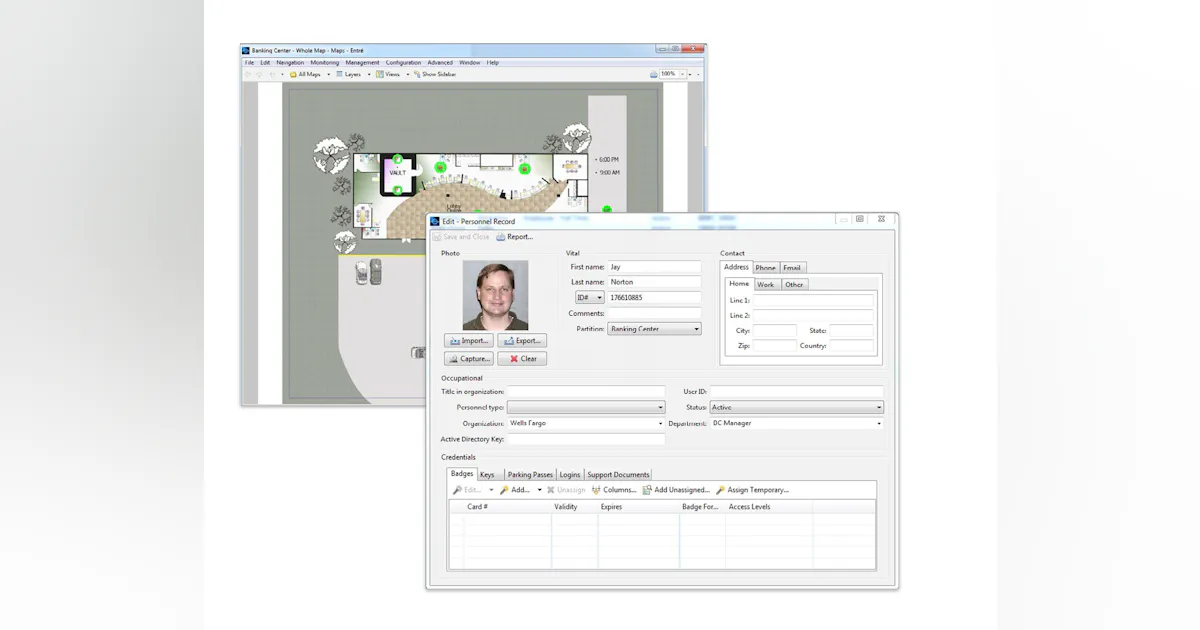This screenshot has width=1200, height=630.
Task: Open the Navigation menu in Maps window
Action: (290, 62)
